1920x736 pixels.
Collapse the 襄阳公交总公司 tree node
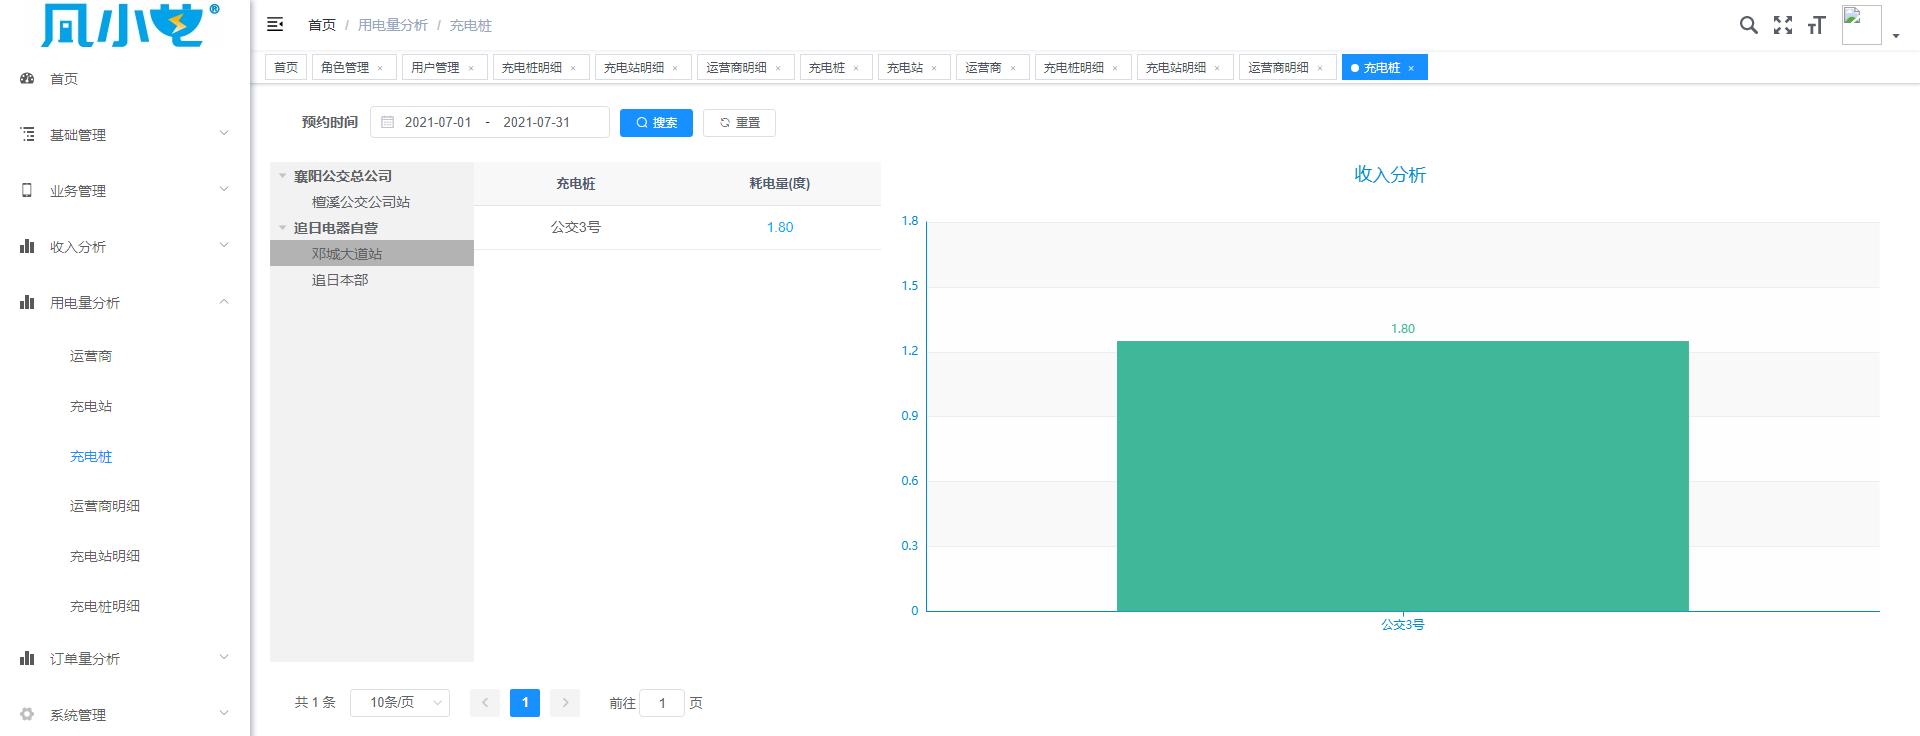[283, 176]
